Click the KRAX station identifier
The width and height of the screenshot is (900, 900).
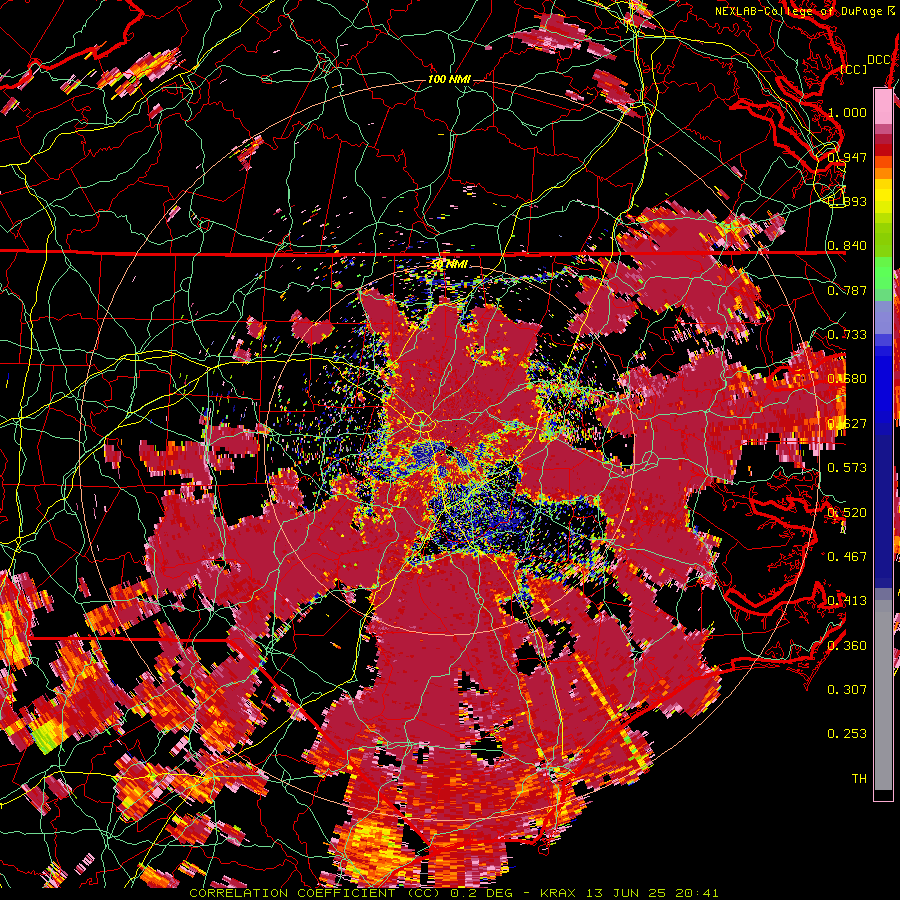[556, 893]
